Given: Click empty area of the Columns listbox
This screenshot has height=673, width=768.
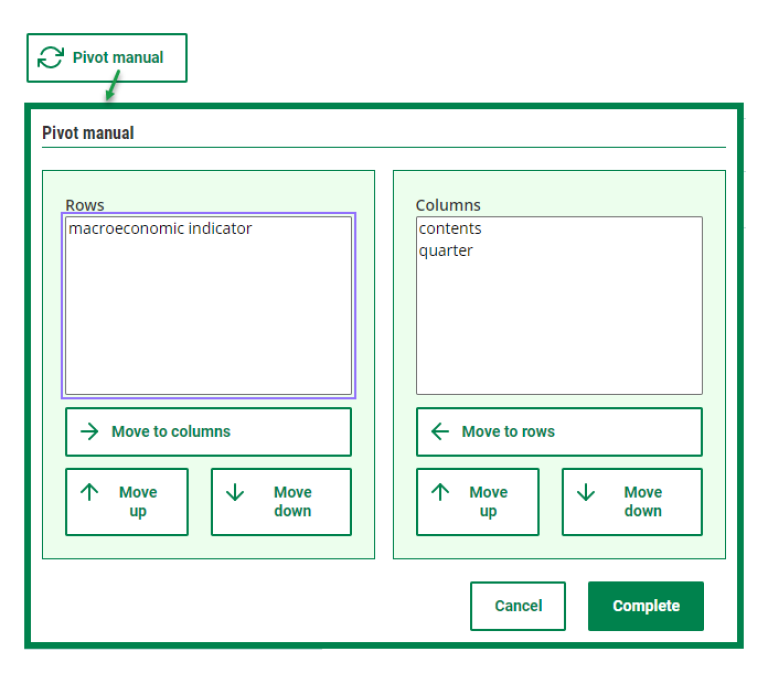Looking at the screenshot, I should coord(558,330).
